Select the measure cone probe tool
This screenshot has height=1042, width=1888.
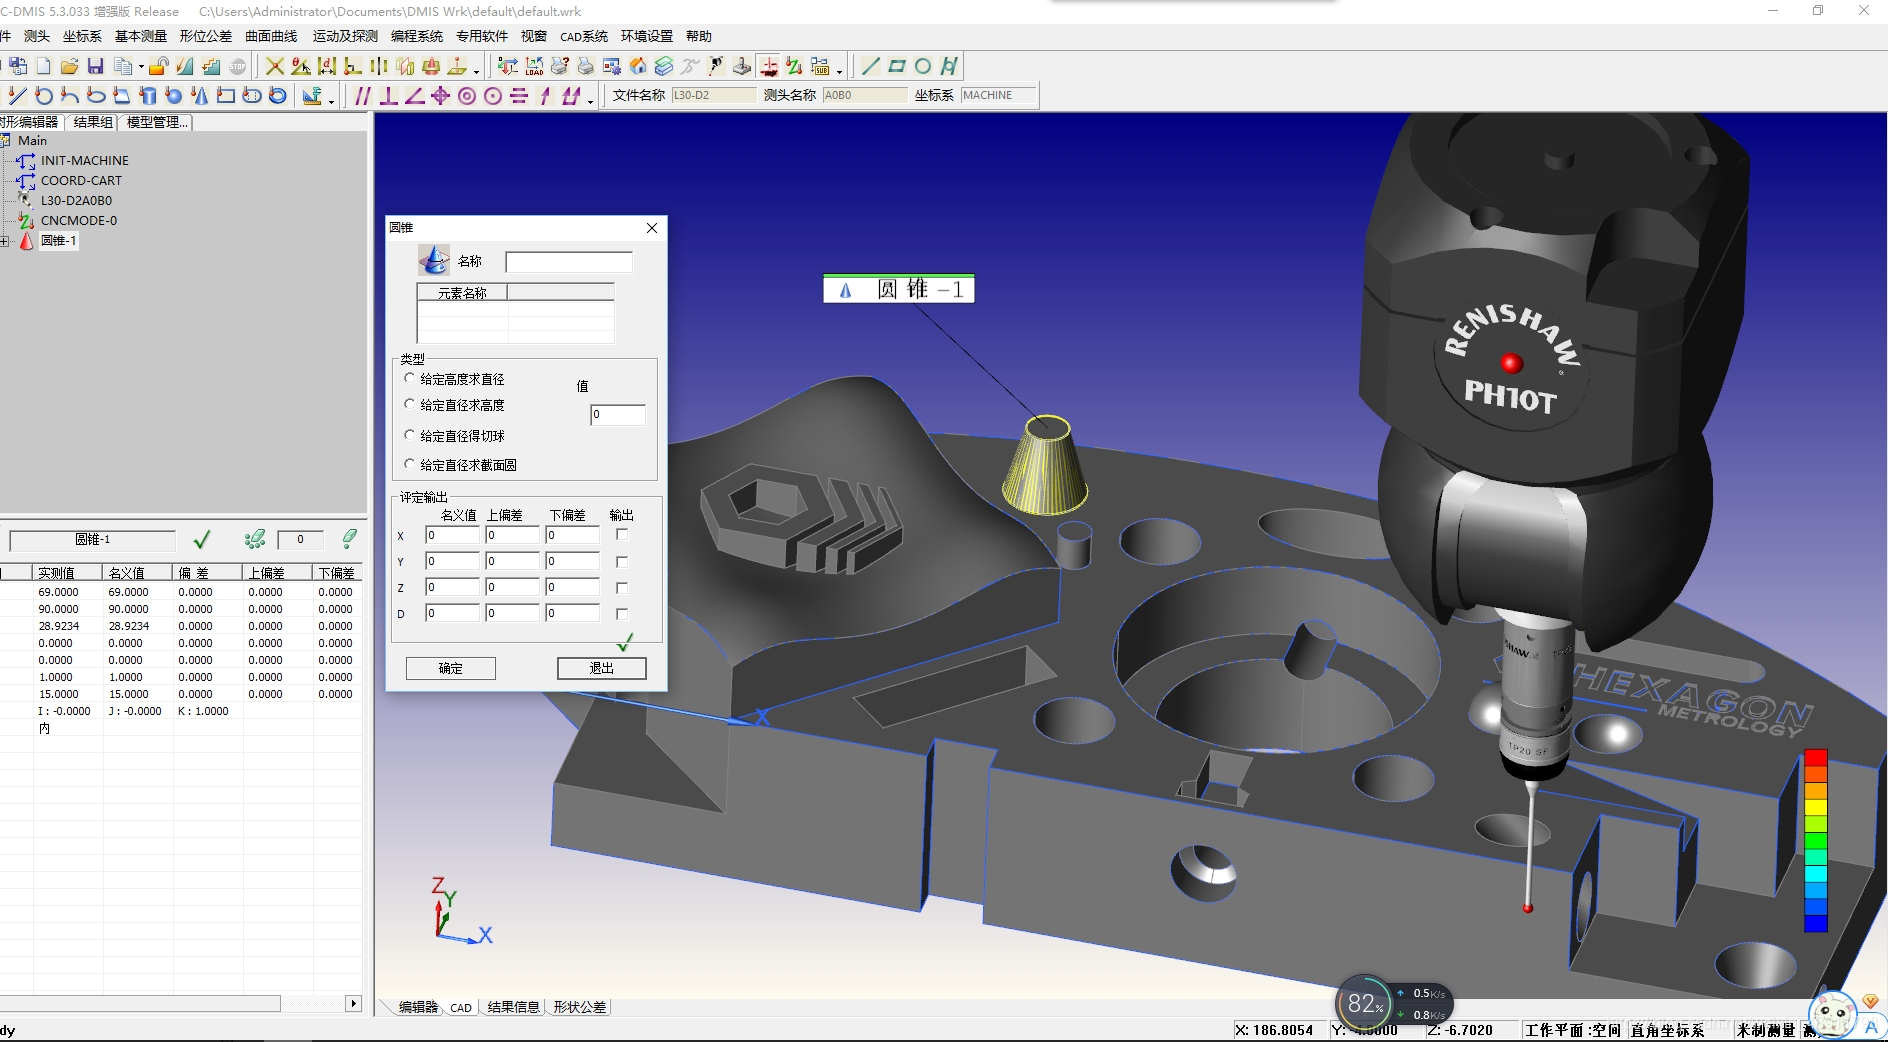(x=200, y=96)
